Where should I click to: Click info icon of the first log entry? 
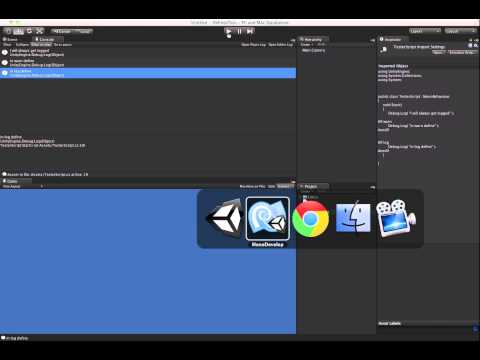tap(5, 52)
